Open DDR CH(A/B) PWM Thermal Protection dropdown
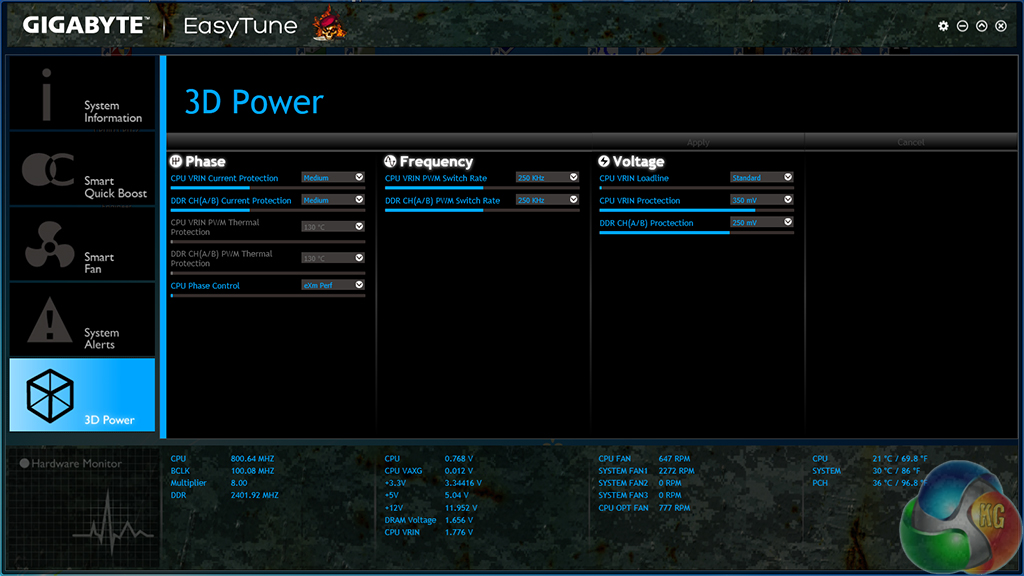This screenshot has width=1024, height=576. tap(332, 258)
